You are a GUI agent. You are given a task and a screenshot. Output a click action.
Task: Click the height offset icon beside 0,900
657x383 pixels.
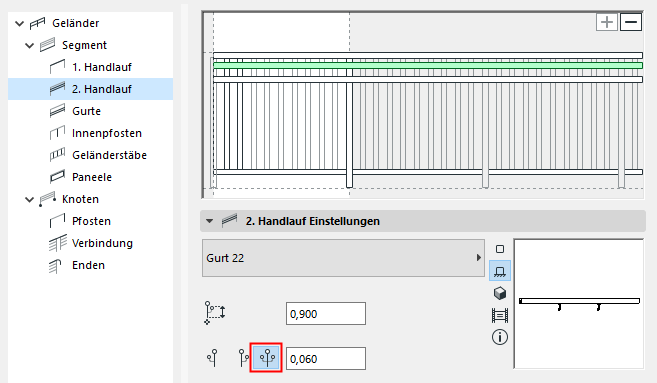point(215,313)
